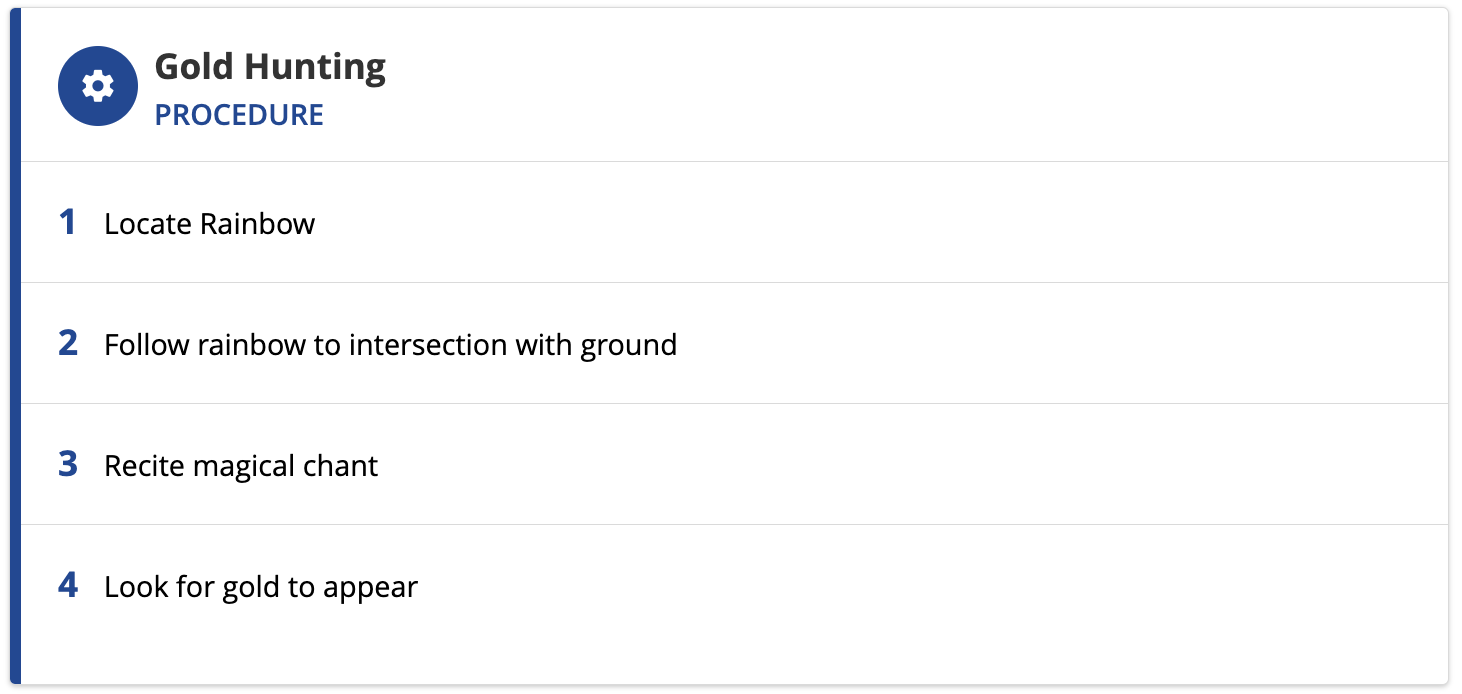The width and height of the screenshot is (1462, 694).
Task: Click the PROCEDURE label
Action: [239, 115]
